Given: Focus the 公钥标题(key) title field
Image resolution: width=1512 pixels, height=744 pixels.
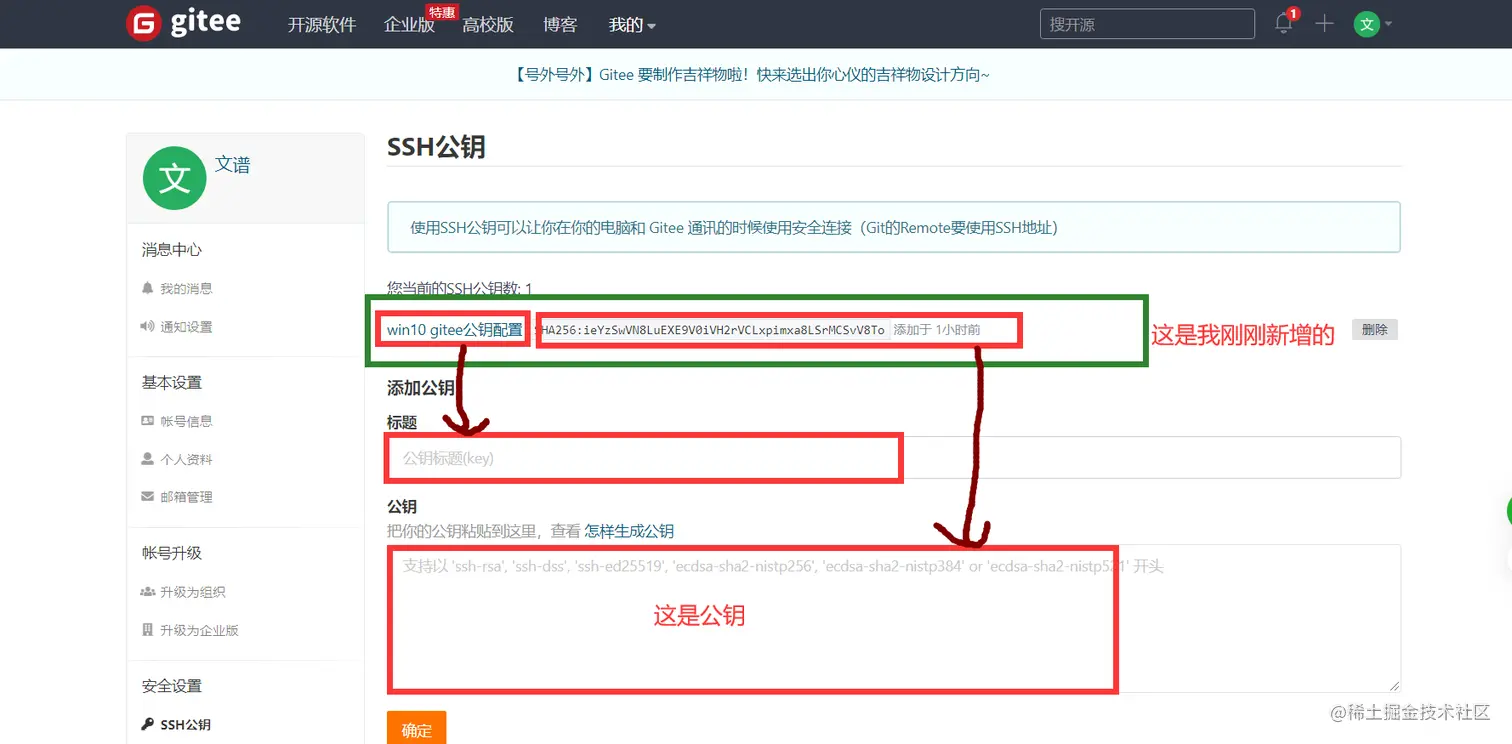Looking at the screenshot, I should 894,458.
